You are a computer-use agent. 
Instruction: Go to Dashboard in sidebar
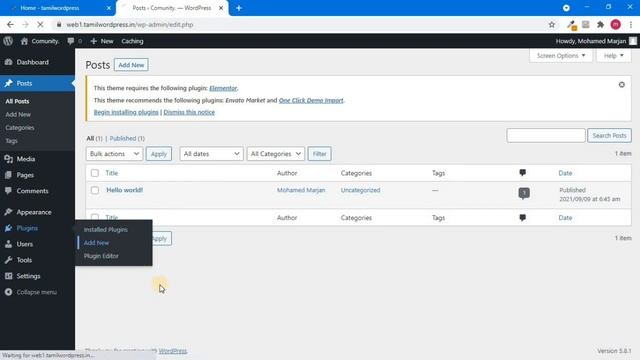click(x=33, y=62)
